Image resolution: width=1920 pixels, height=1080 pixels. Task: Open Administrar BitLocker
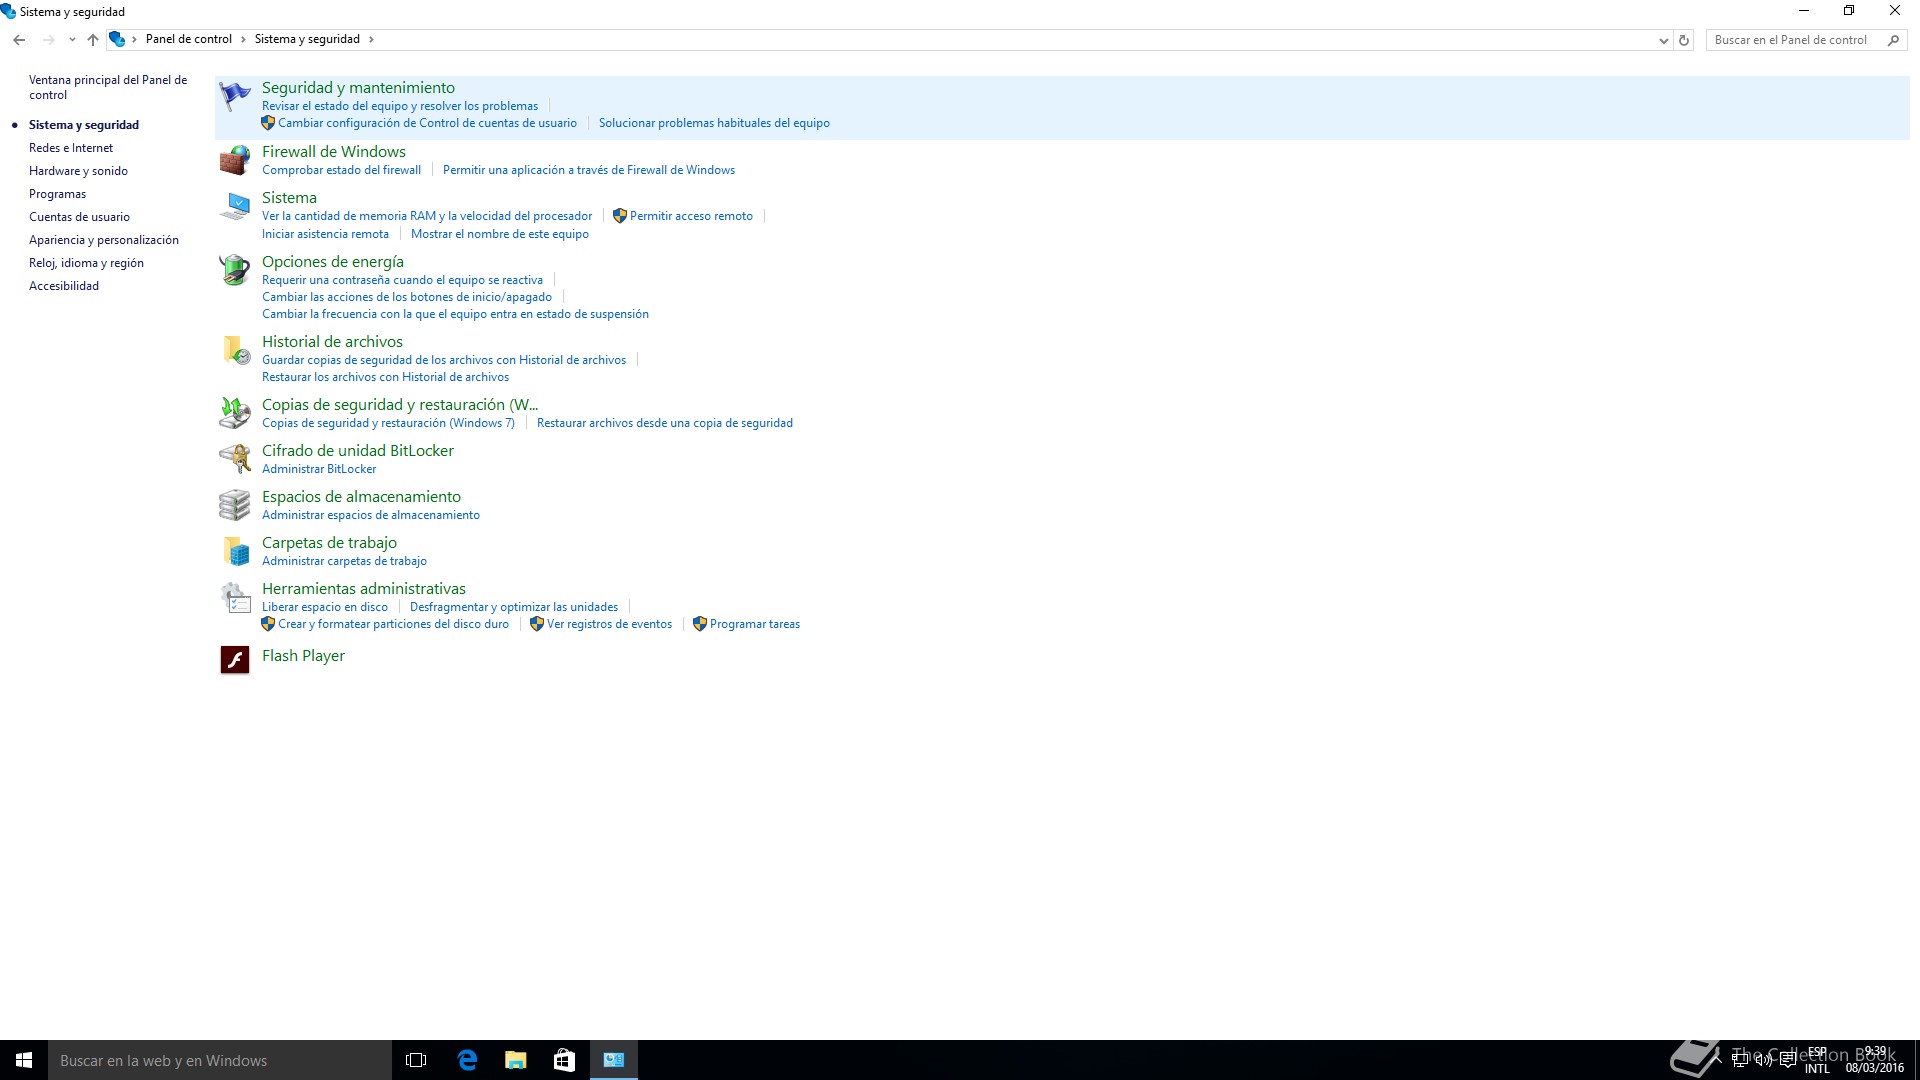[319, 469]
